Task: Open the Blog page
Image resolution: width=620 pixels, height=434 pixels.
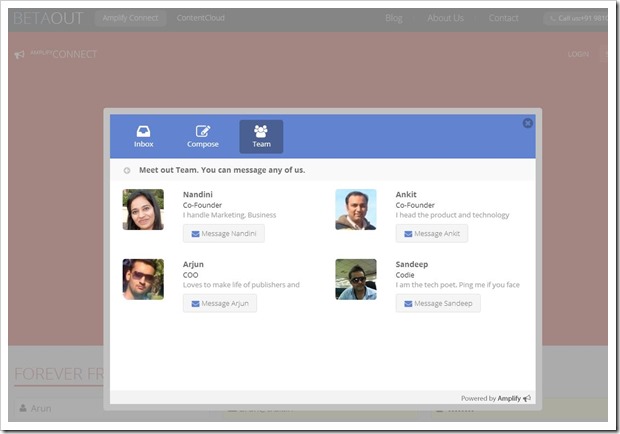Action: click(394, 18)
